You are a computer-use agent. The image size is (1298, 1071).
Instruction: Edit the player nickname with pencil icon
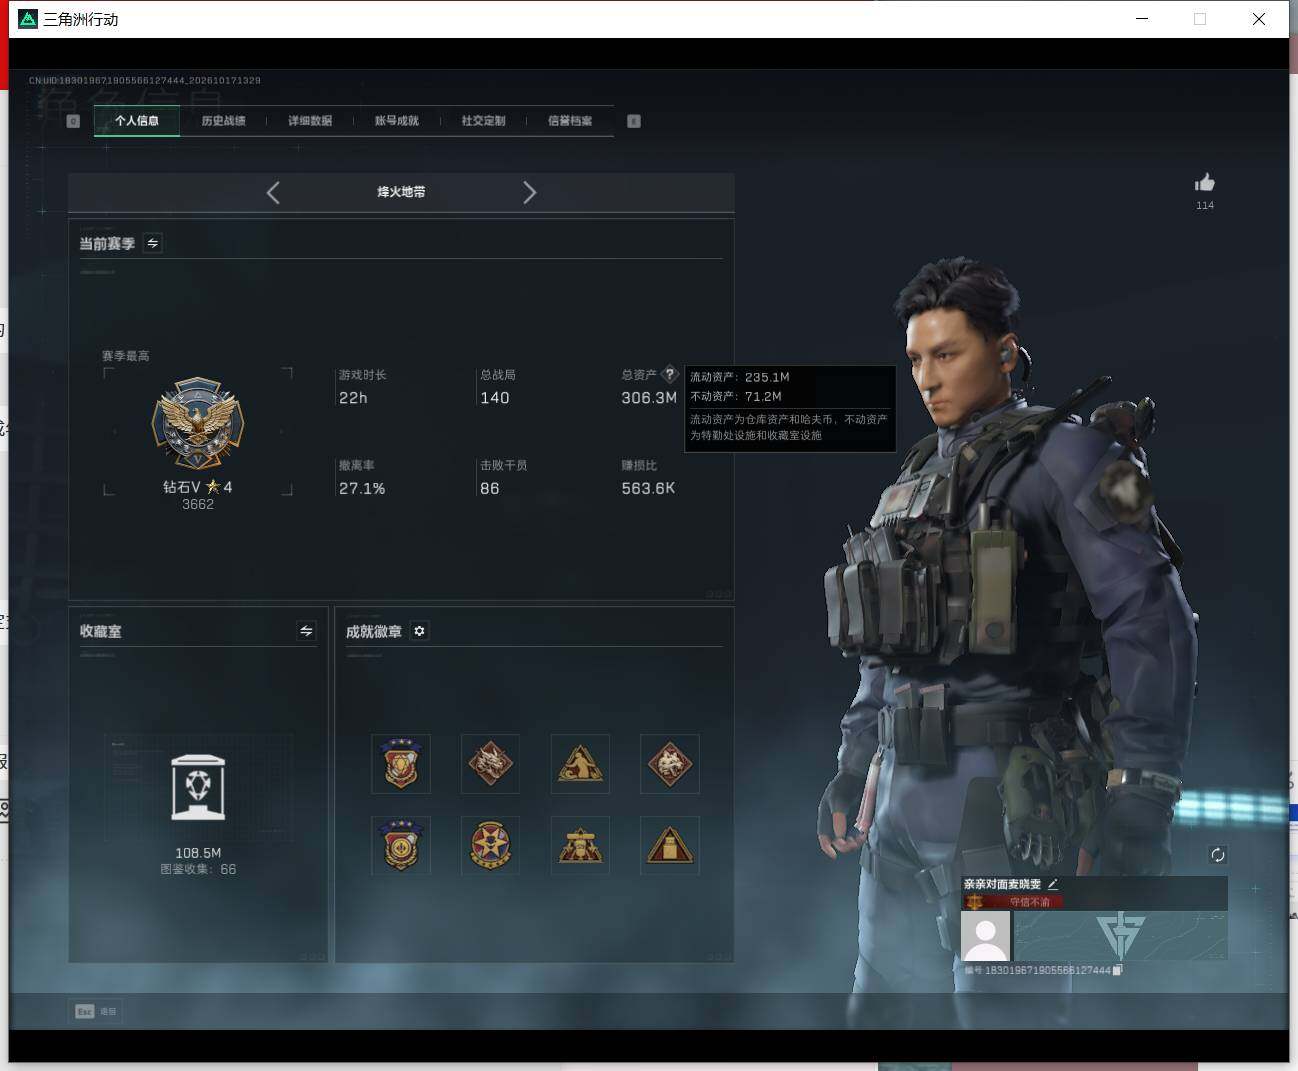point(1053,884)
